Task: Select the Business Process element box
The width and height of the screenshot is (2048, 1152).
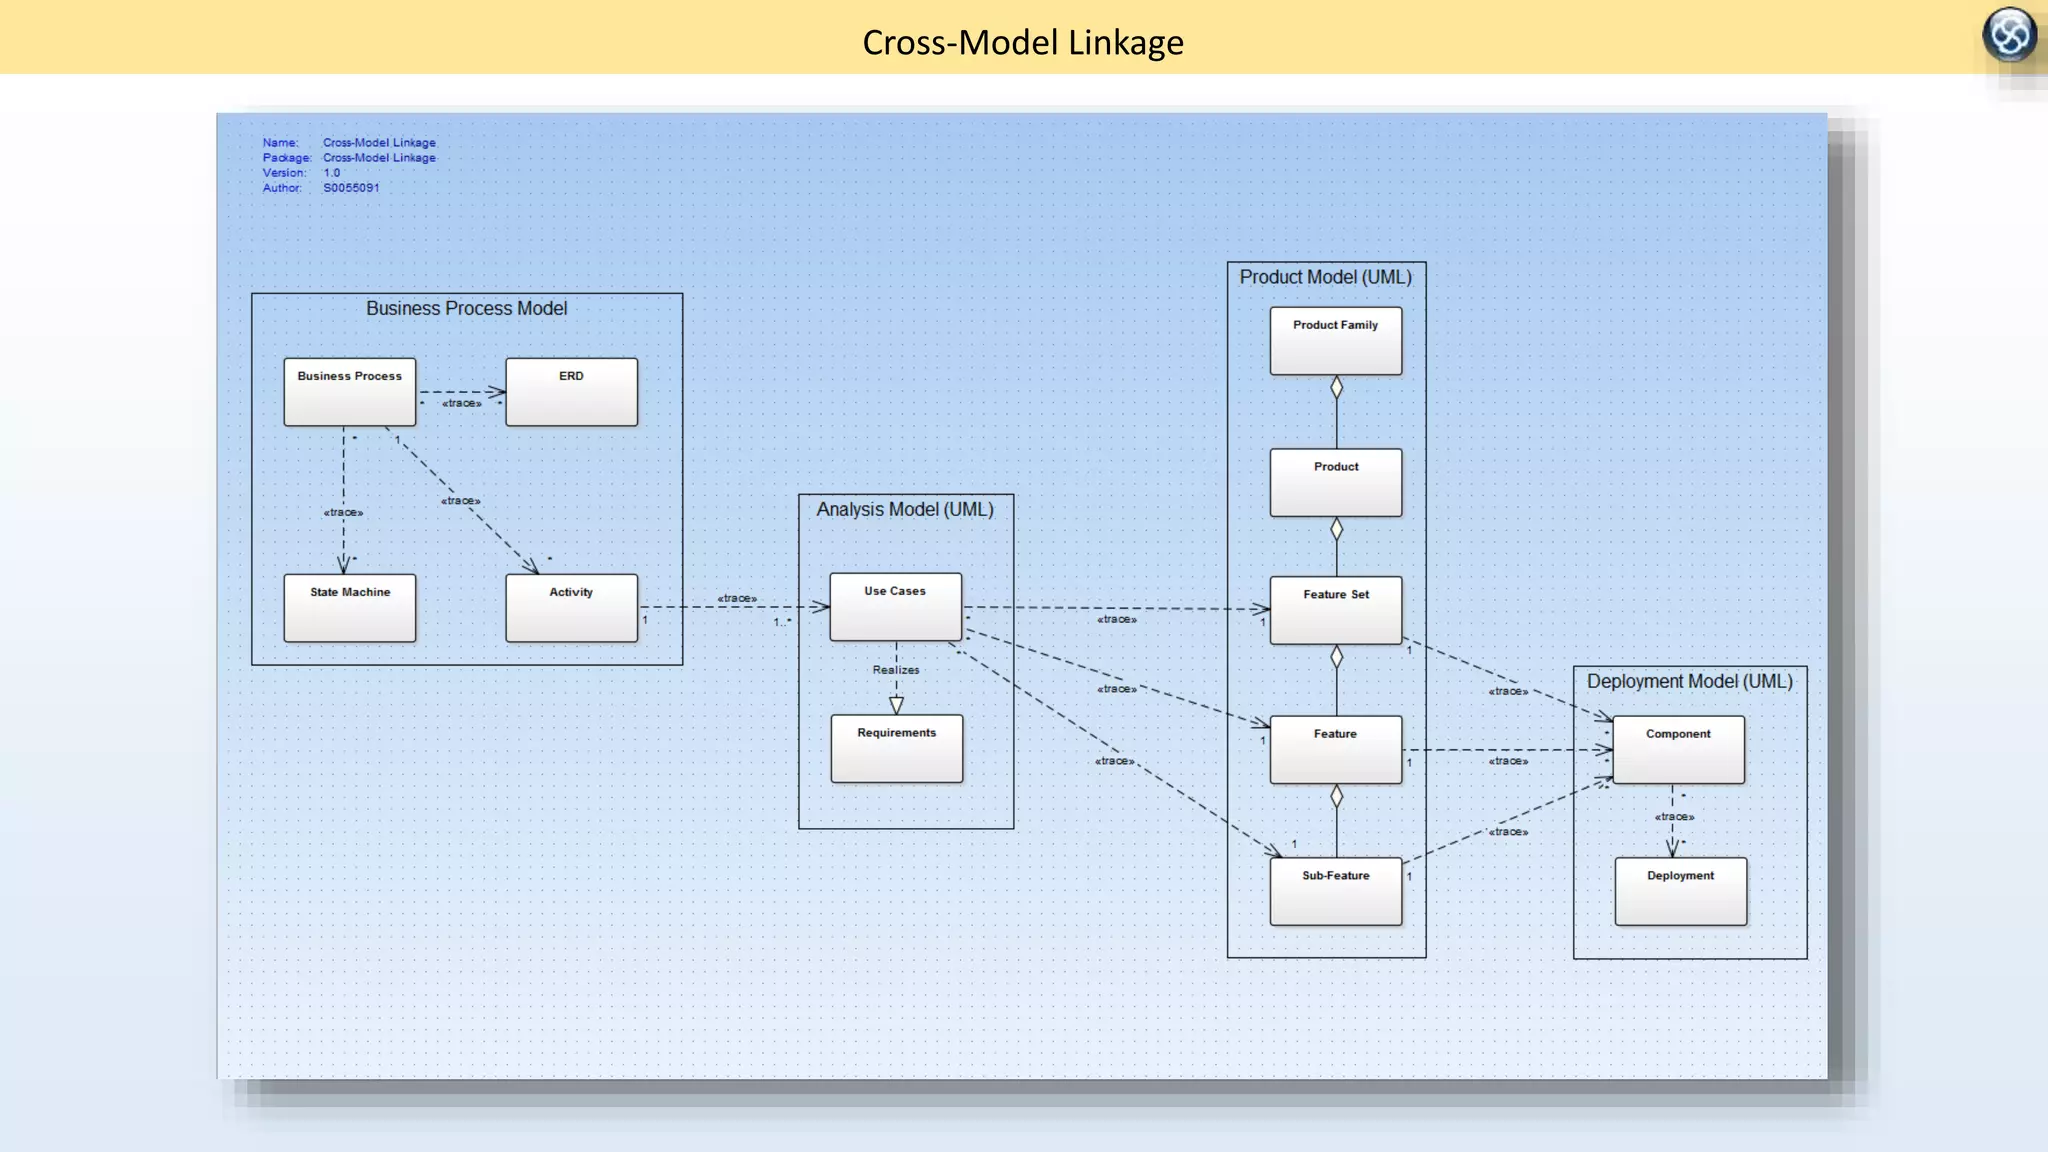Action: coord(349,392)
